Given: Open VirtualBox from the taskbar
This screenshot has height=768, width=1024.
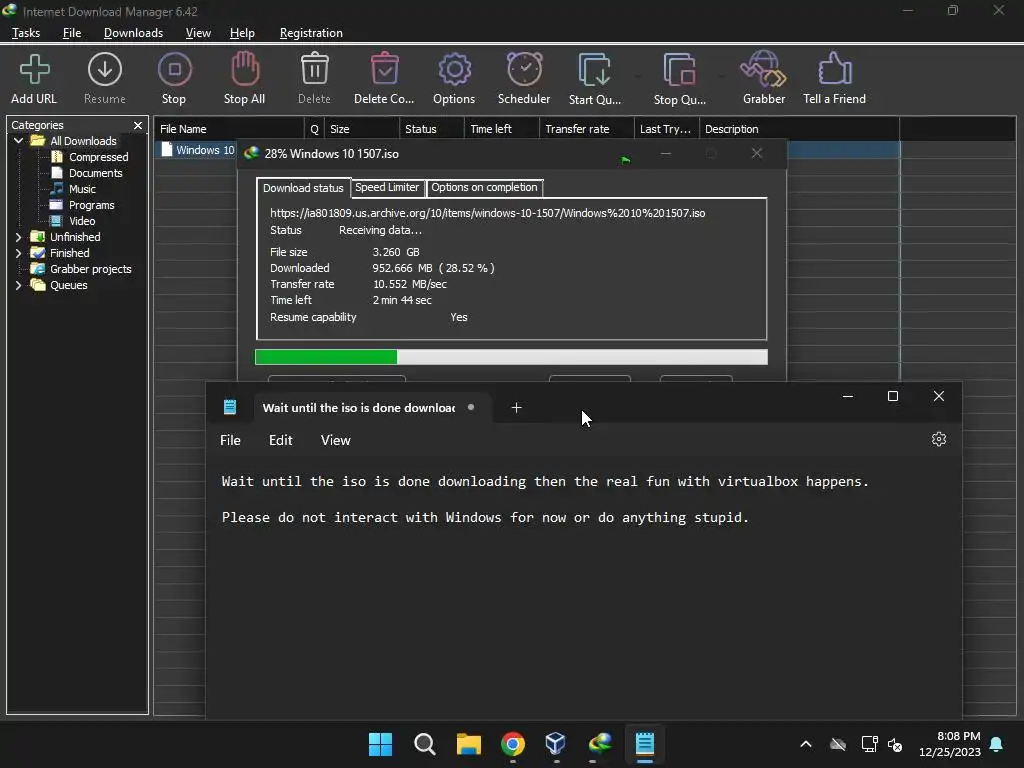Looking at the screenshot, I should click(x=556, y=744).
